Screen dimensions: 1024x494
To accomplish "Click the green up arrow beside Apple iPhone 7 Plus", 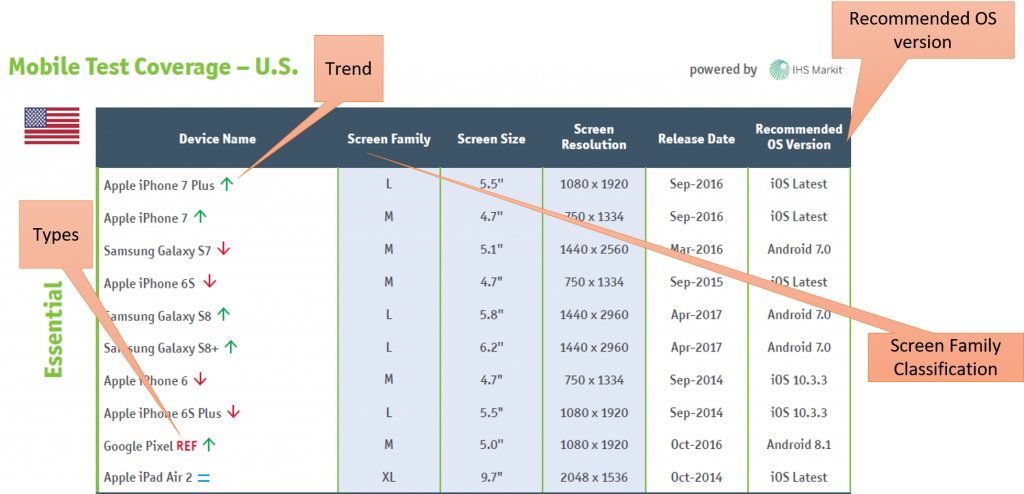I will (226, 184).
